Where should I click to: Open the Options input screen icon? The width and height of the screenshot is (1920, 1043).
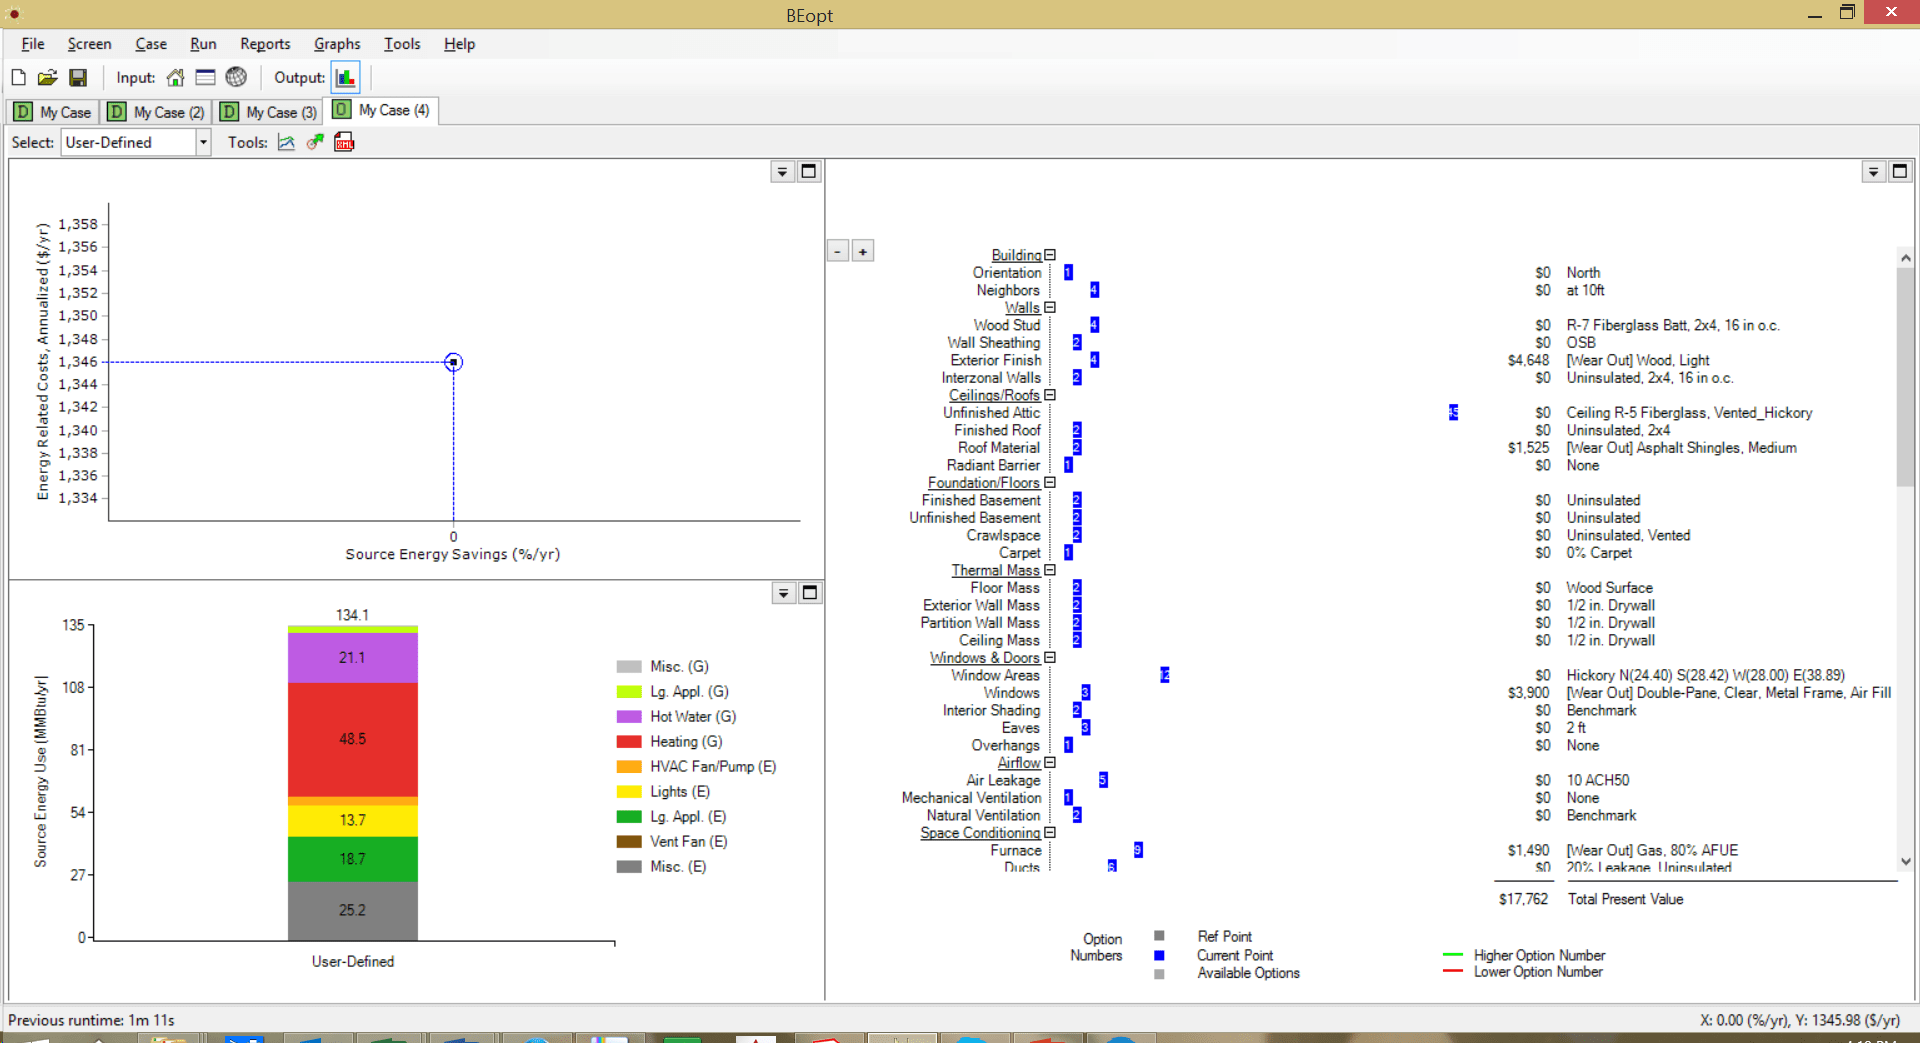pos(205,77)
